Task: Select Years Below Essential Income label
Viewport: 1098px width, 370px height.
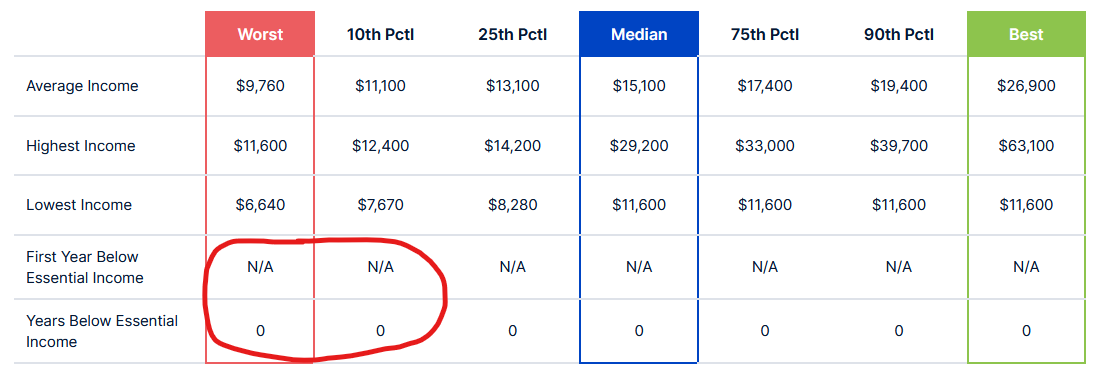Action: [x=102, y=331]
